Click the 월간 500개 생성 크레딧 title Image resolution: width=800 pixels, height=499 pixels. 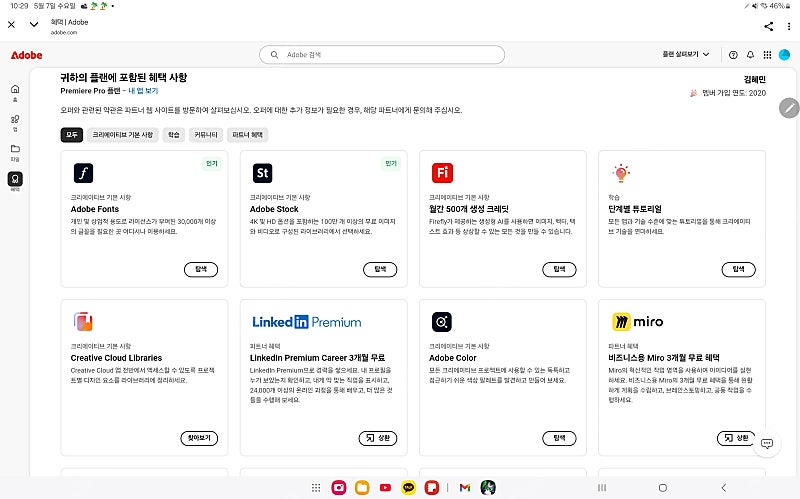coord(468,209)
